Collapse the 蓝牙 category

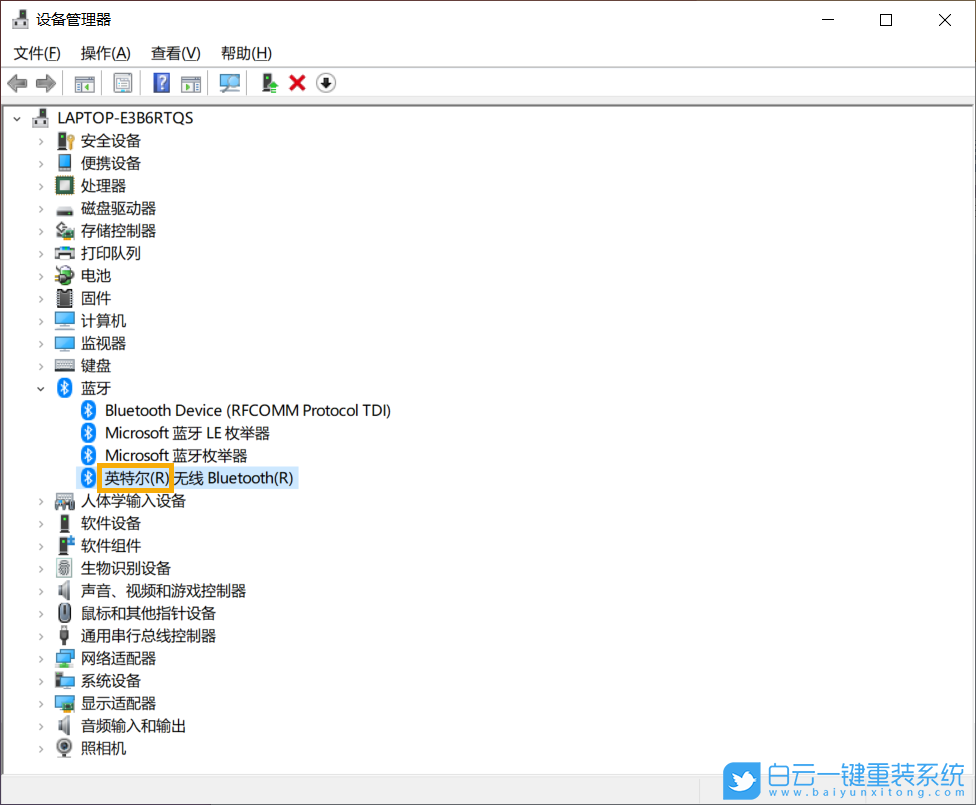tap(40, 388)
